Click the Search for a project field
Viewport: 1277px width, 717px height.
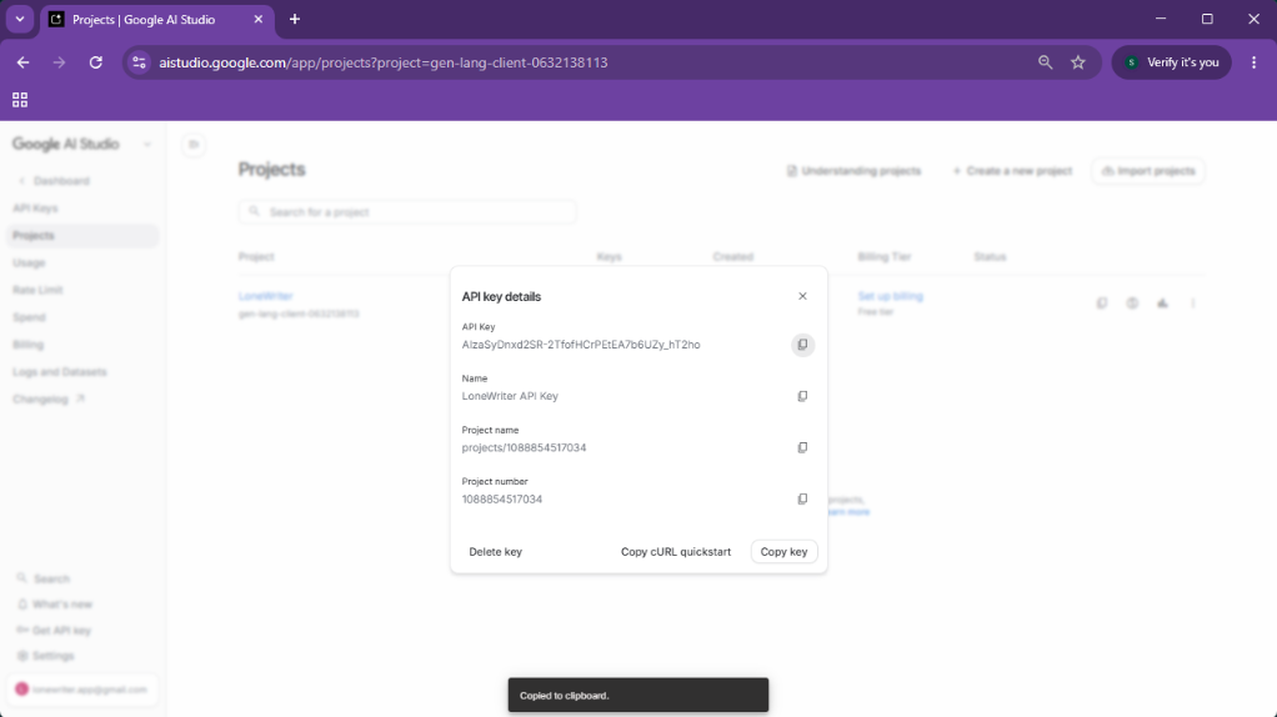point(407,212)
